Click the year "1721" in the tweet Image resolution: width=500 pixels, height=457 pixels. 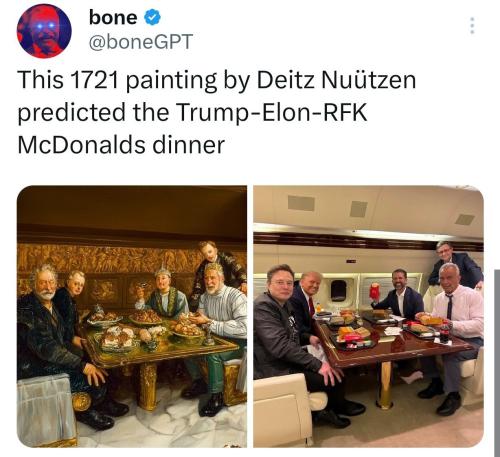[x=95, y=80]
